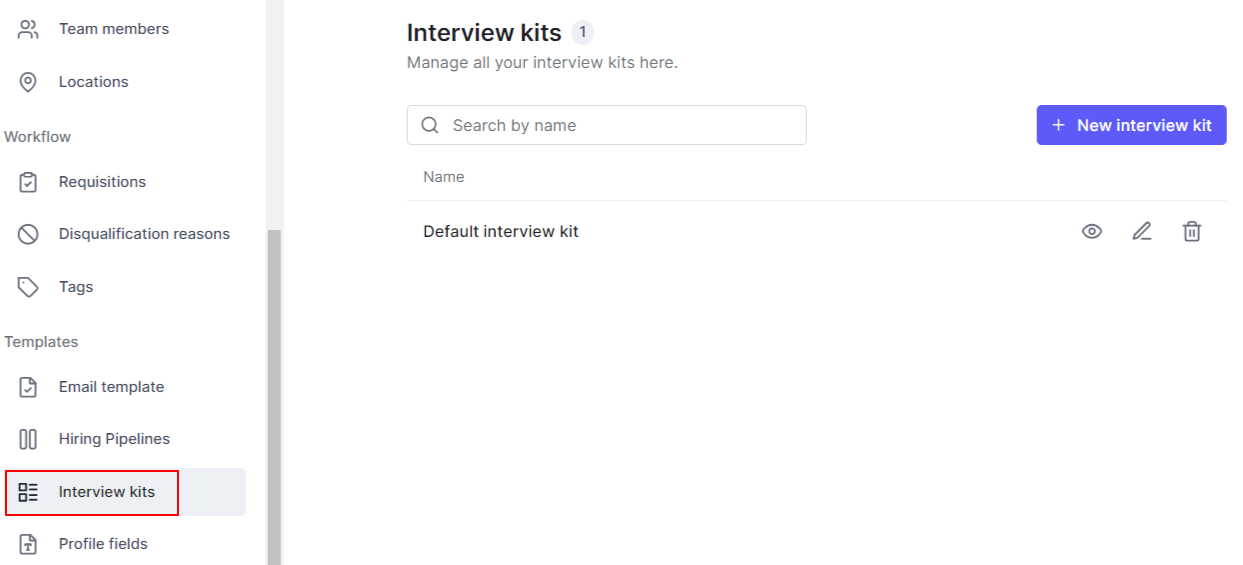Click the Requisitions clipboard icon

click(x=28, y=182)
